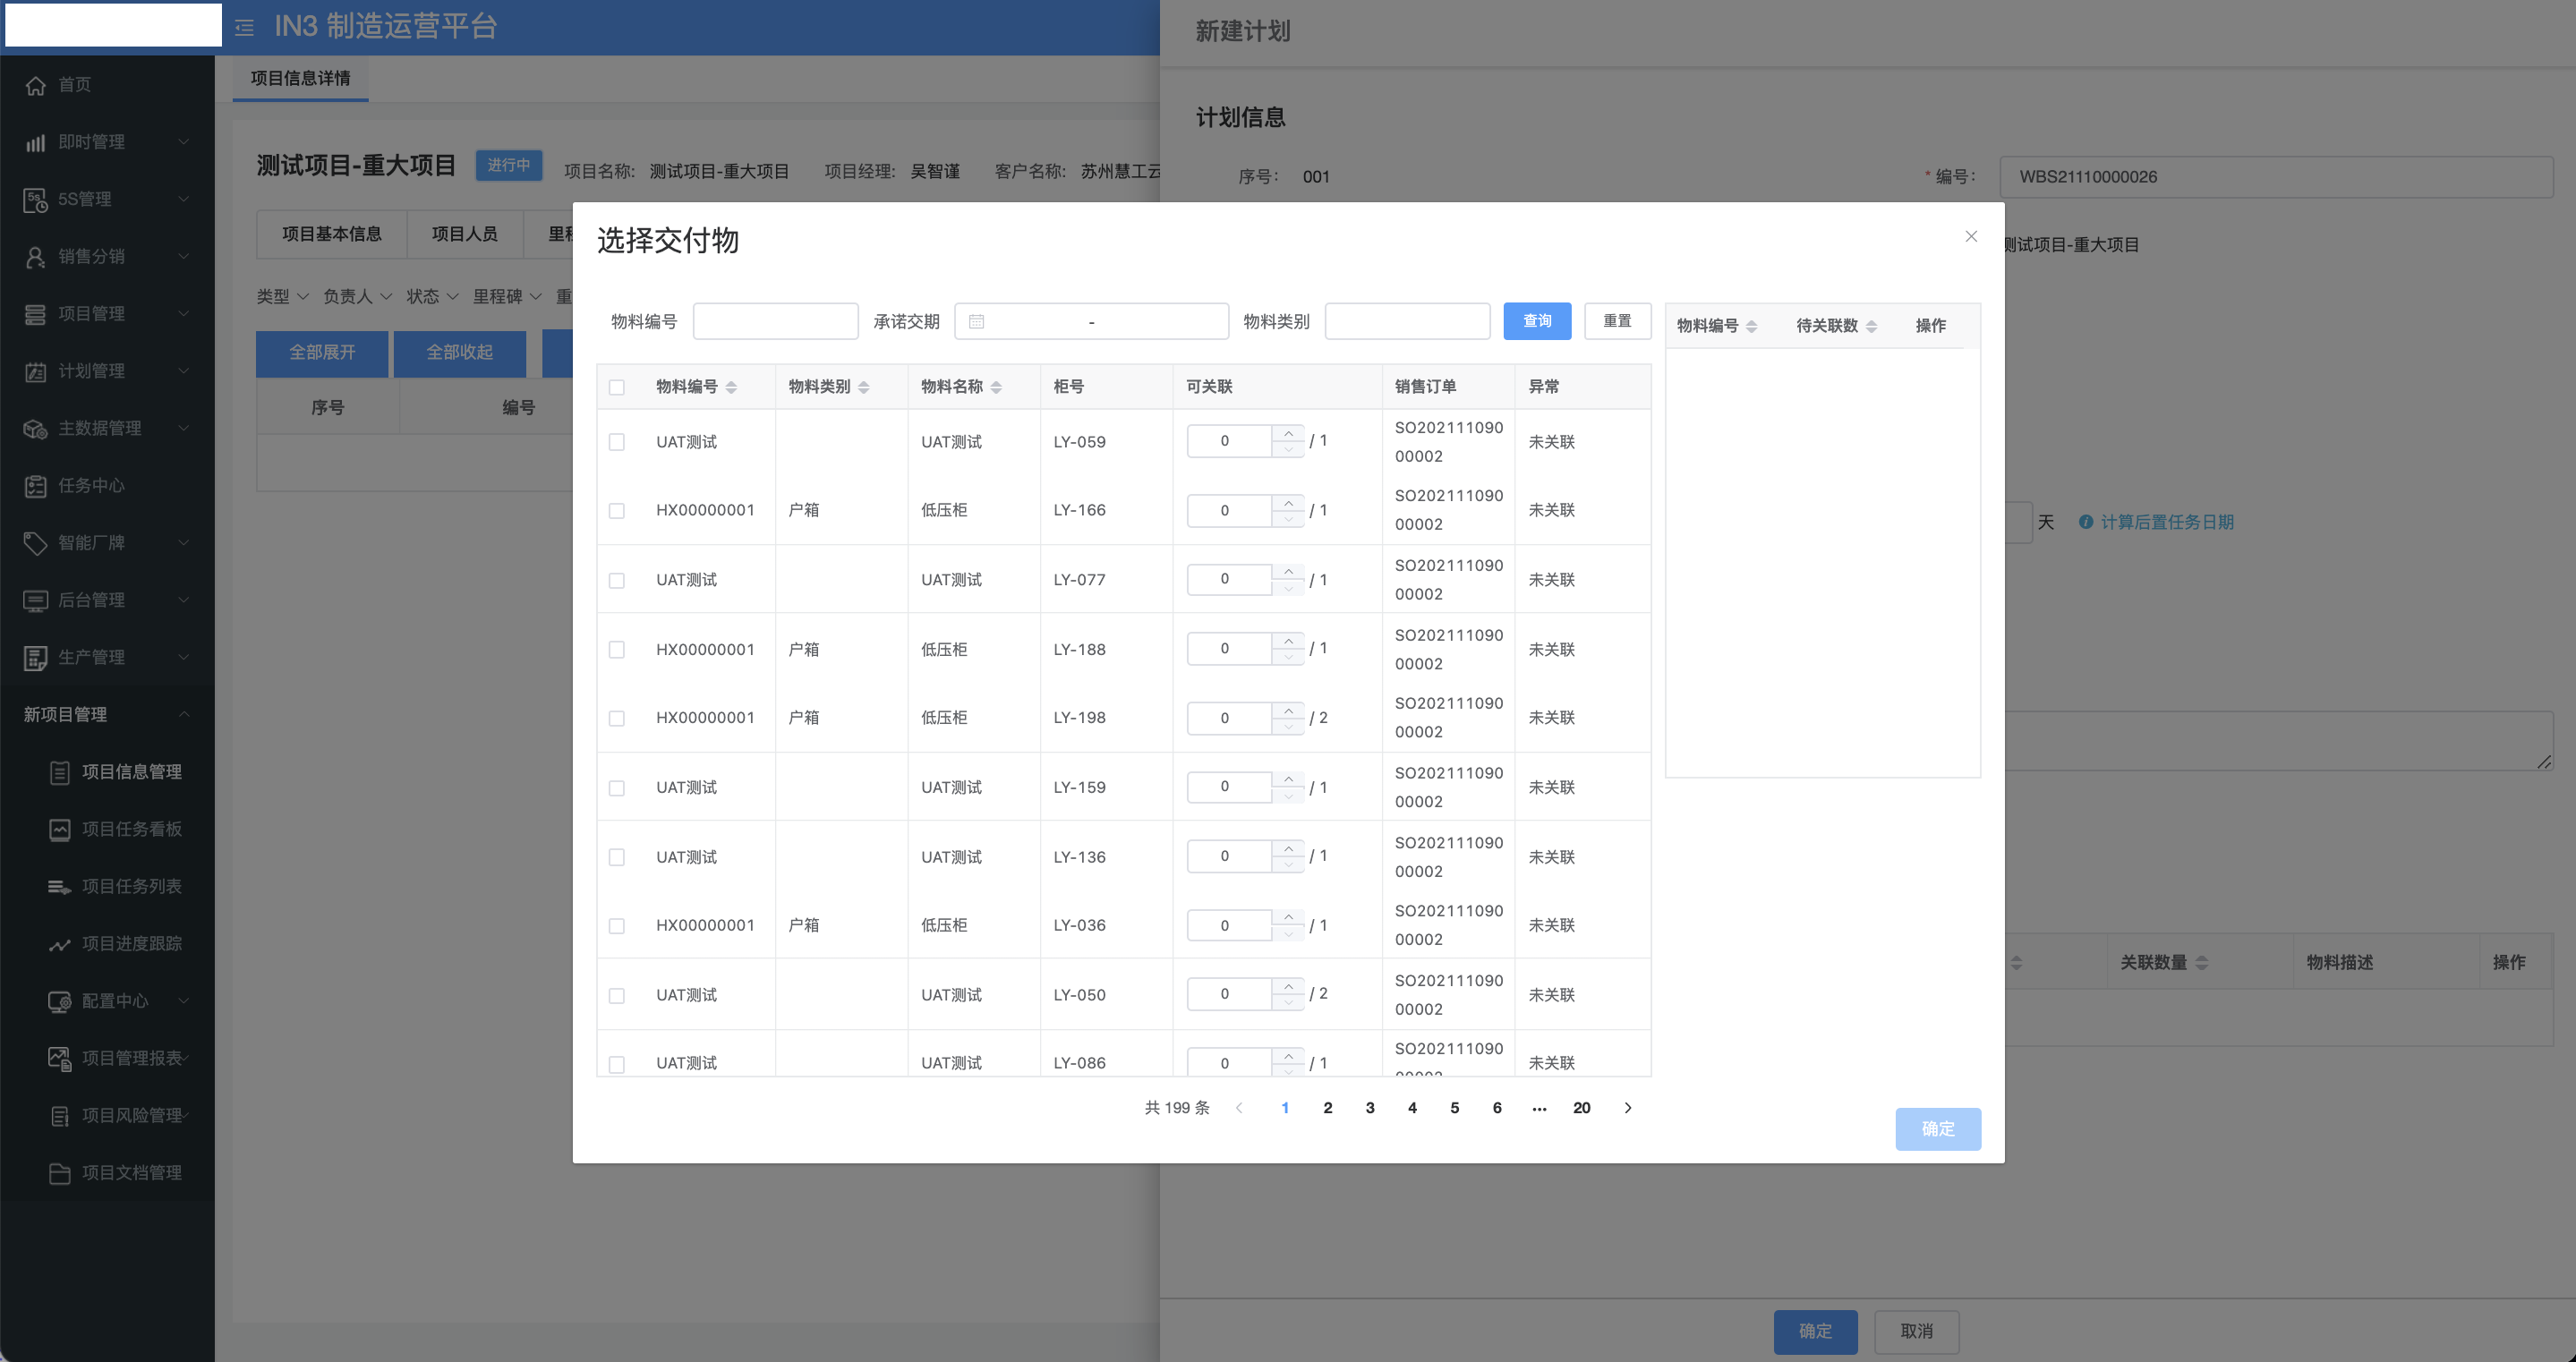Click the sort icon beside the 物料编号 column

tap(731, 387)
